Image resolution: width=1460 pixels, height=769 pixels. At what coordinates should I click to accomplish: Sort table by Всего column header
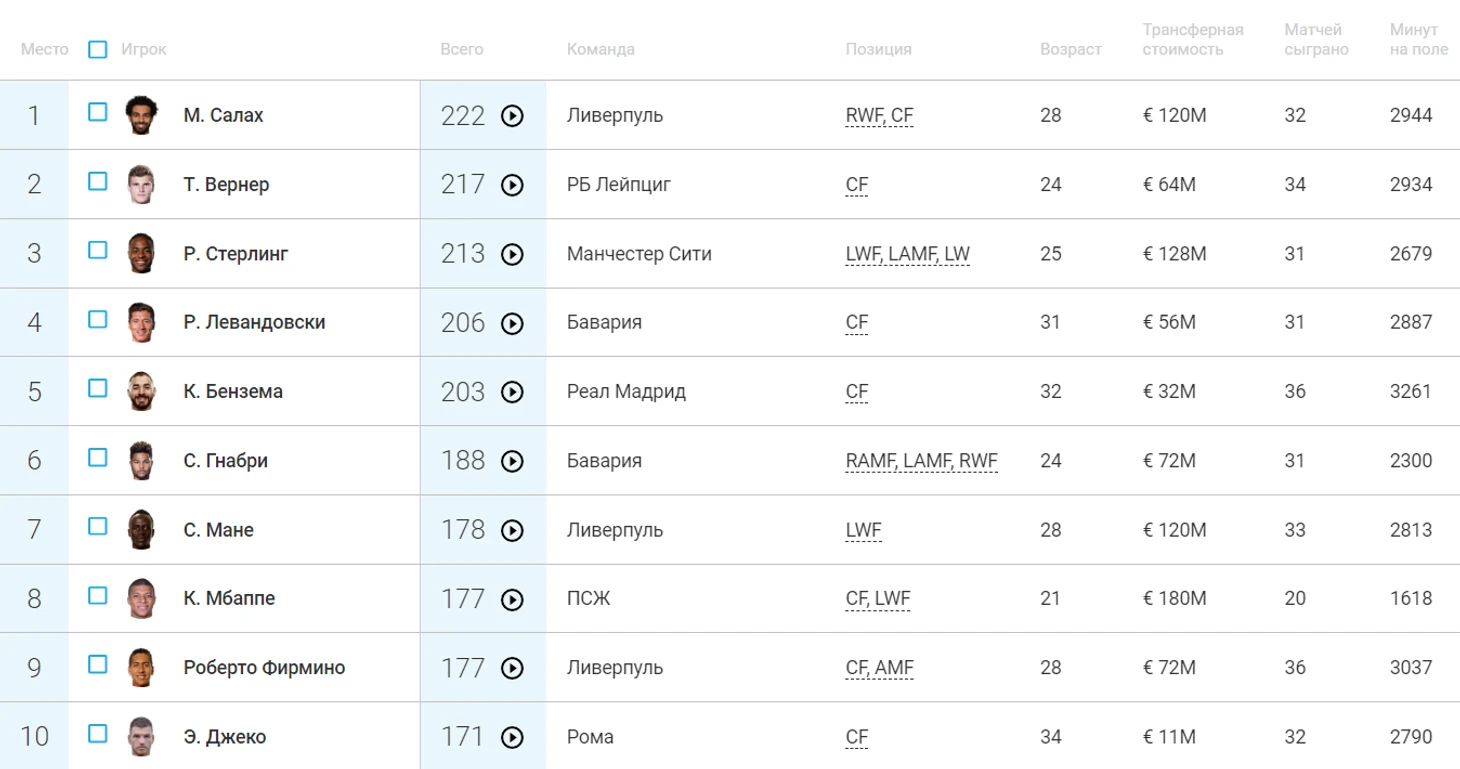click(x=461, y=49)
